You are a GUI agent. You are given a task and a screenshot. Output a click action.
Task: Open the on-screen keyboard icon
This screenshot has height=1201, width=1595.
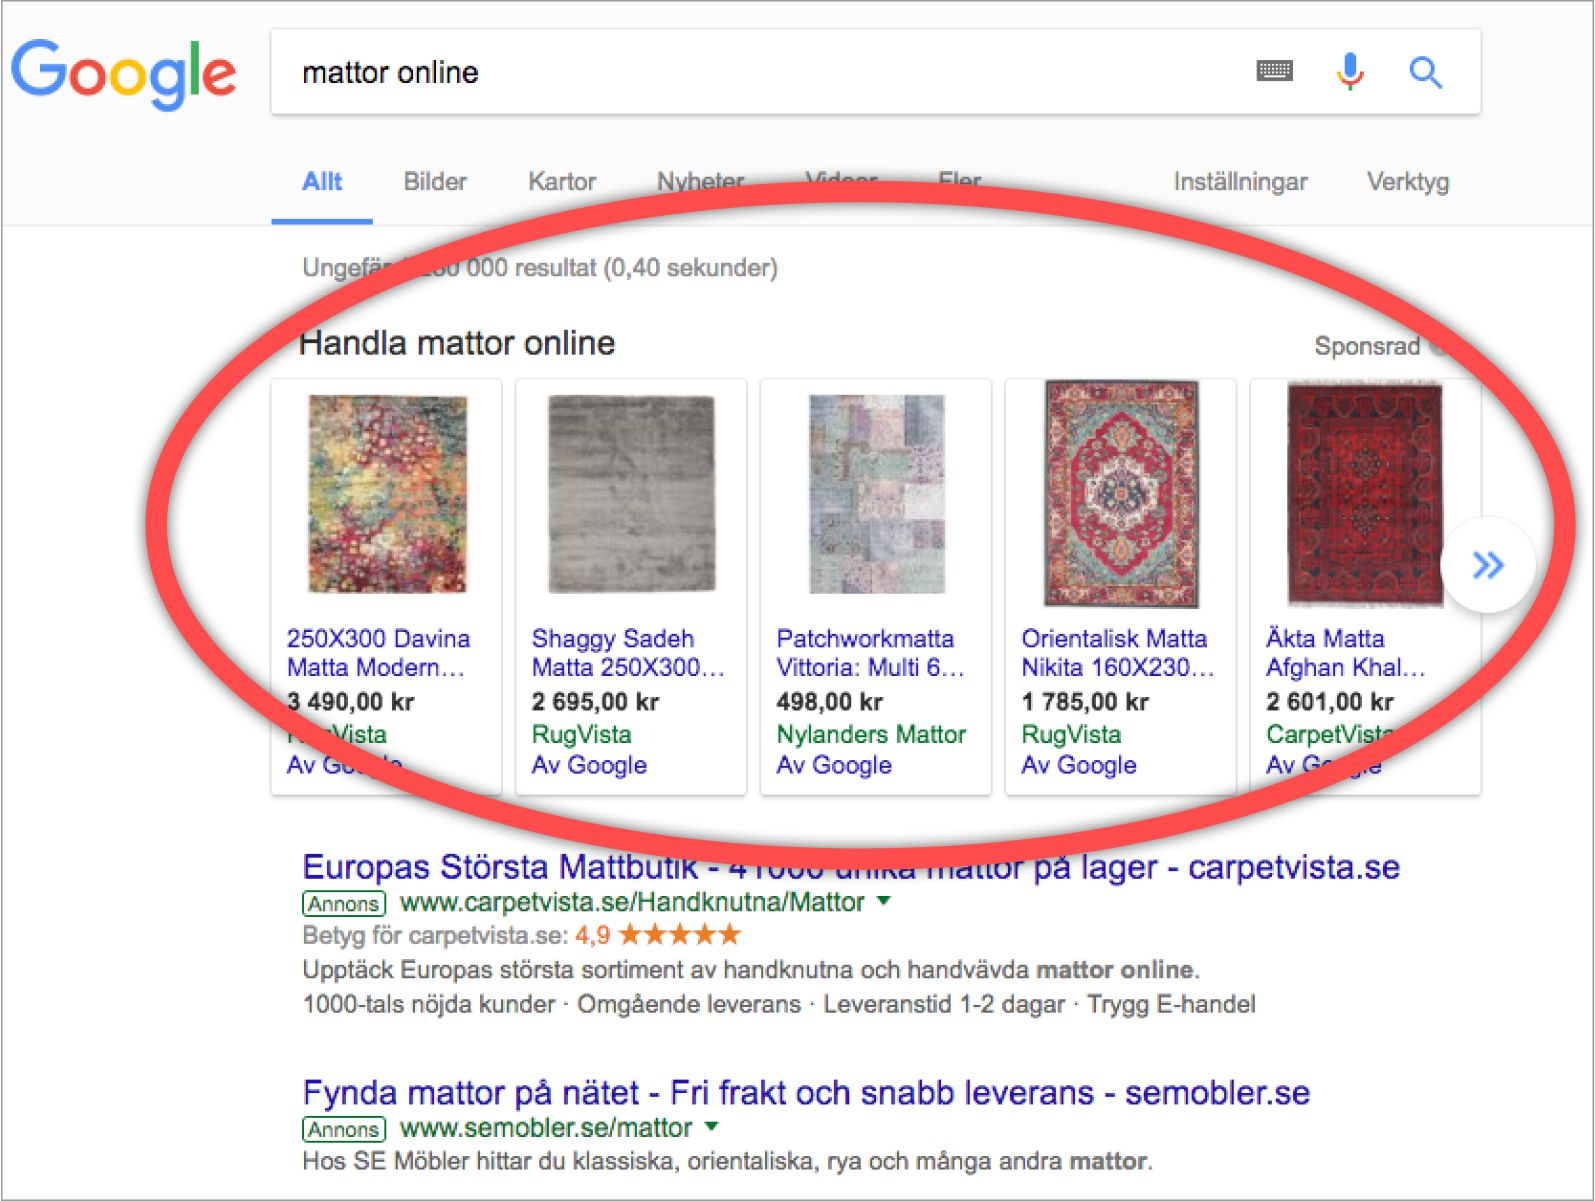click(x=1274, y=71)
